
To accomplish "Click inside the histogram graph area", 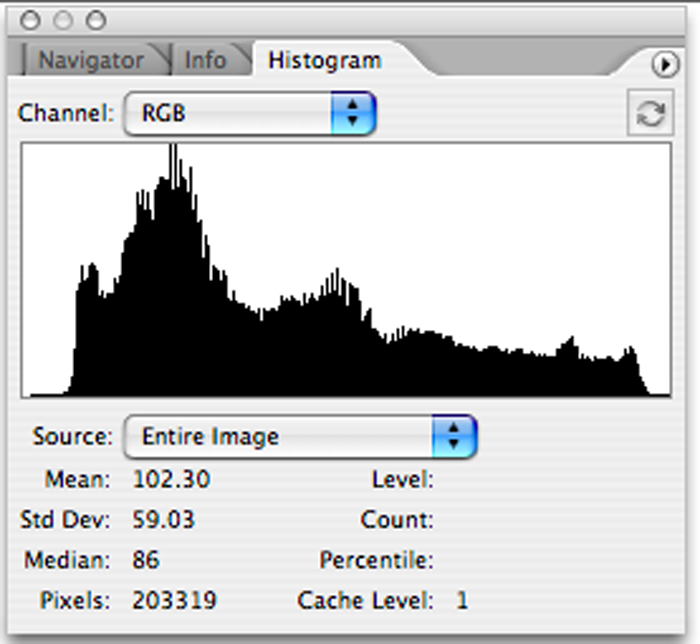I will (346, 270).
